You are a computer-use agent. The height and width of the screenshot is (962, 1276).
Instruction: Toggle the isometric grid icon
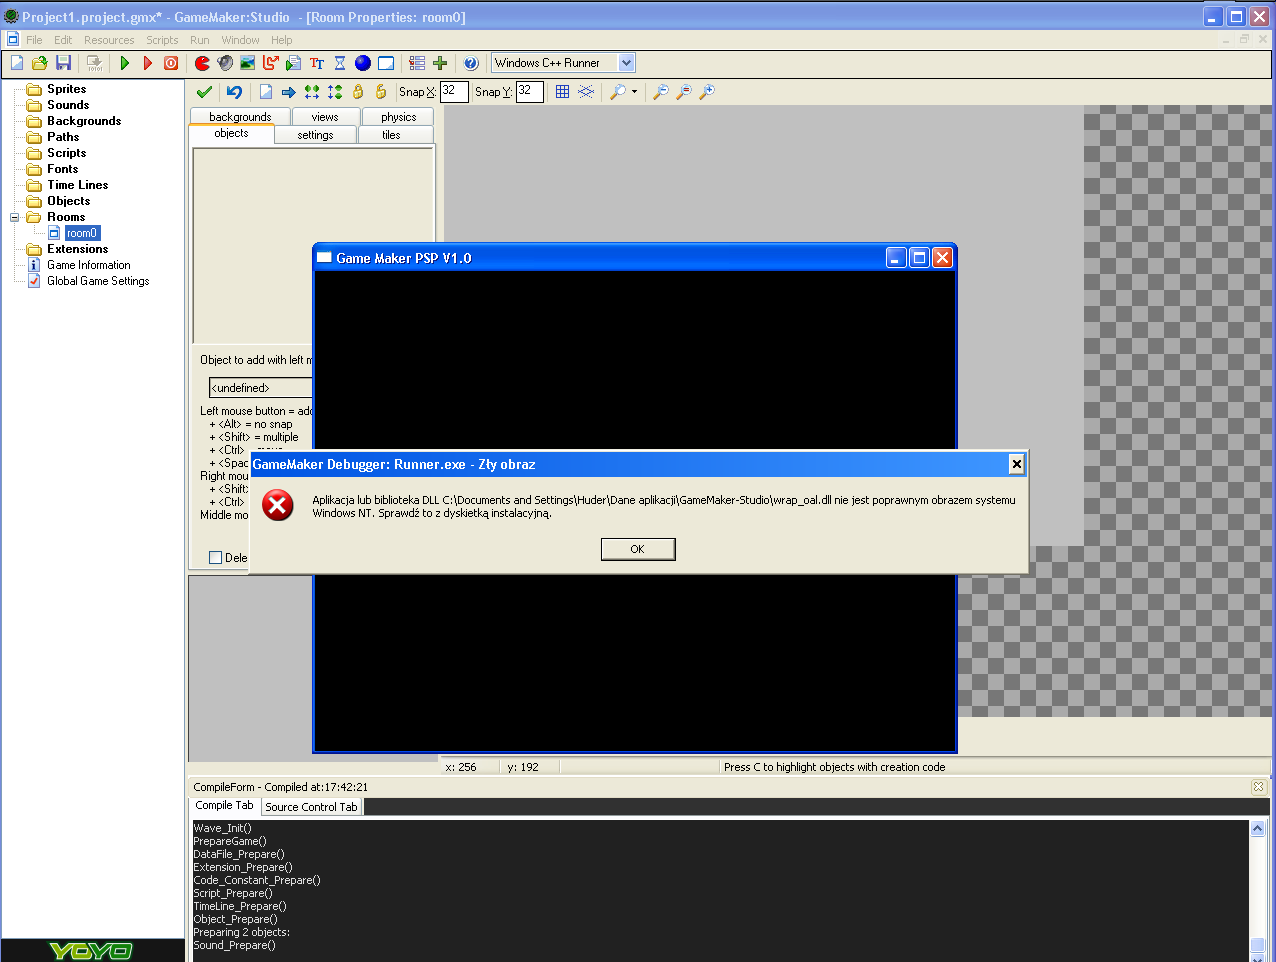tap(586, 92)
